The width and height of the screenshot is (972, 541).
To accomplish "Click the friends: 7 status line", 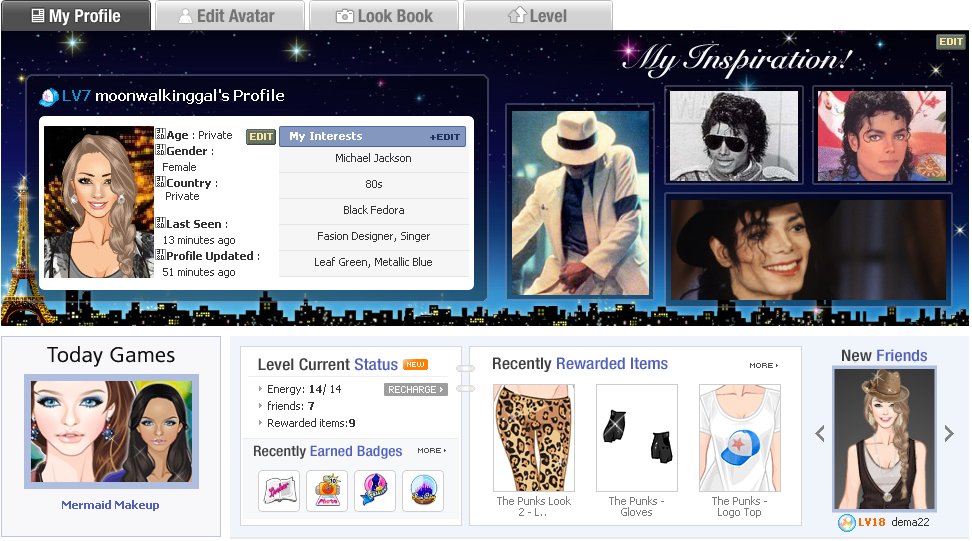I will click(290, 407).
